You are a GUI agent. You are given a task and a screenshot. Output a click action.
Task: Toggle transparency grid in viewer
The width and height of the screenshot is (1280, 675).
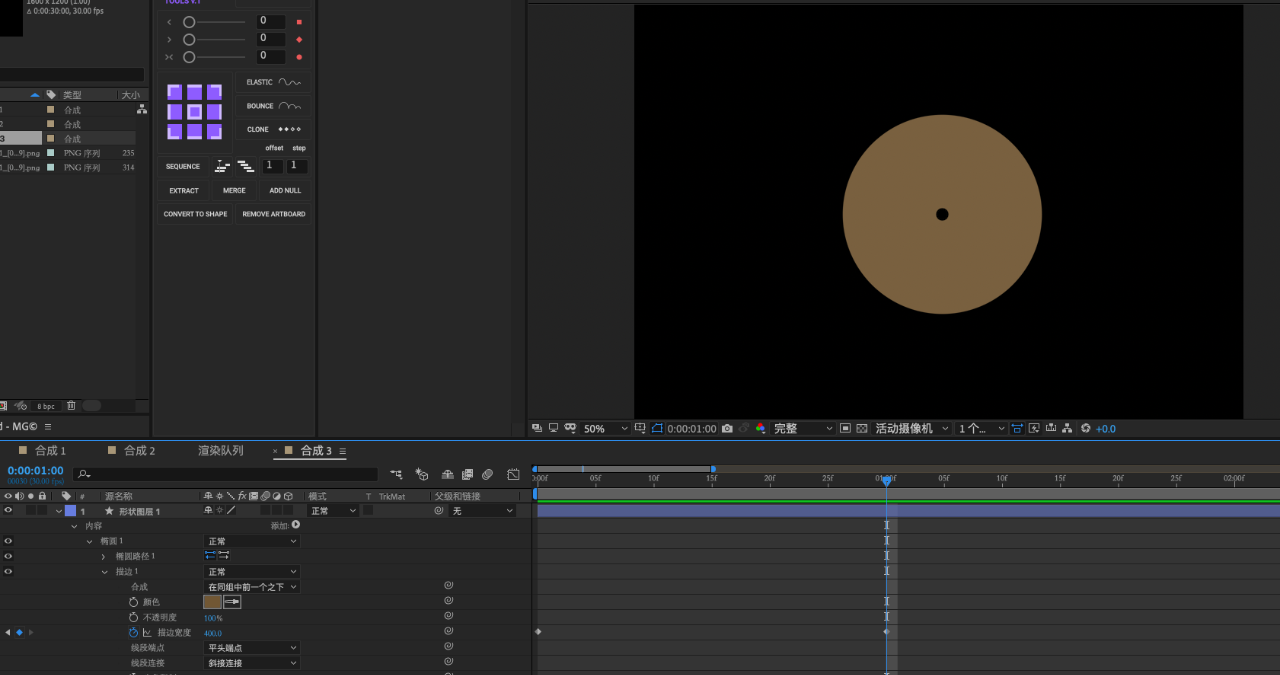pyautogui.click(x=862, y=428)
